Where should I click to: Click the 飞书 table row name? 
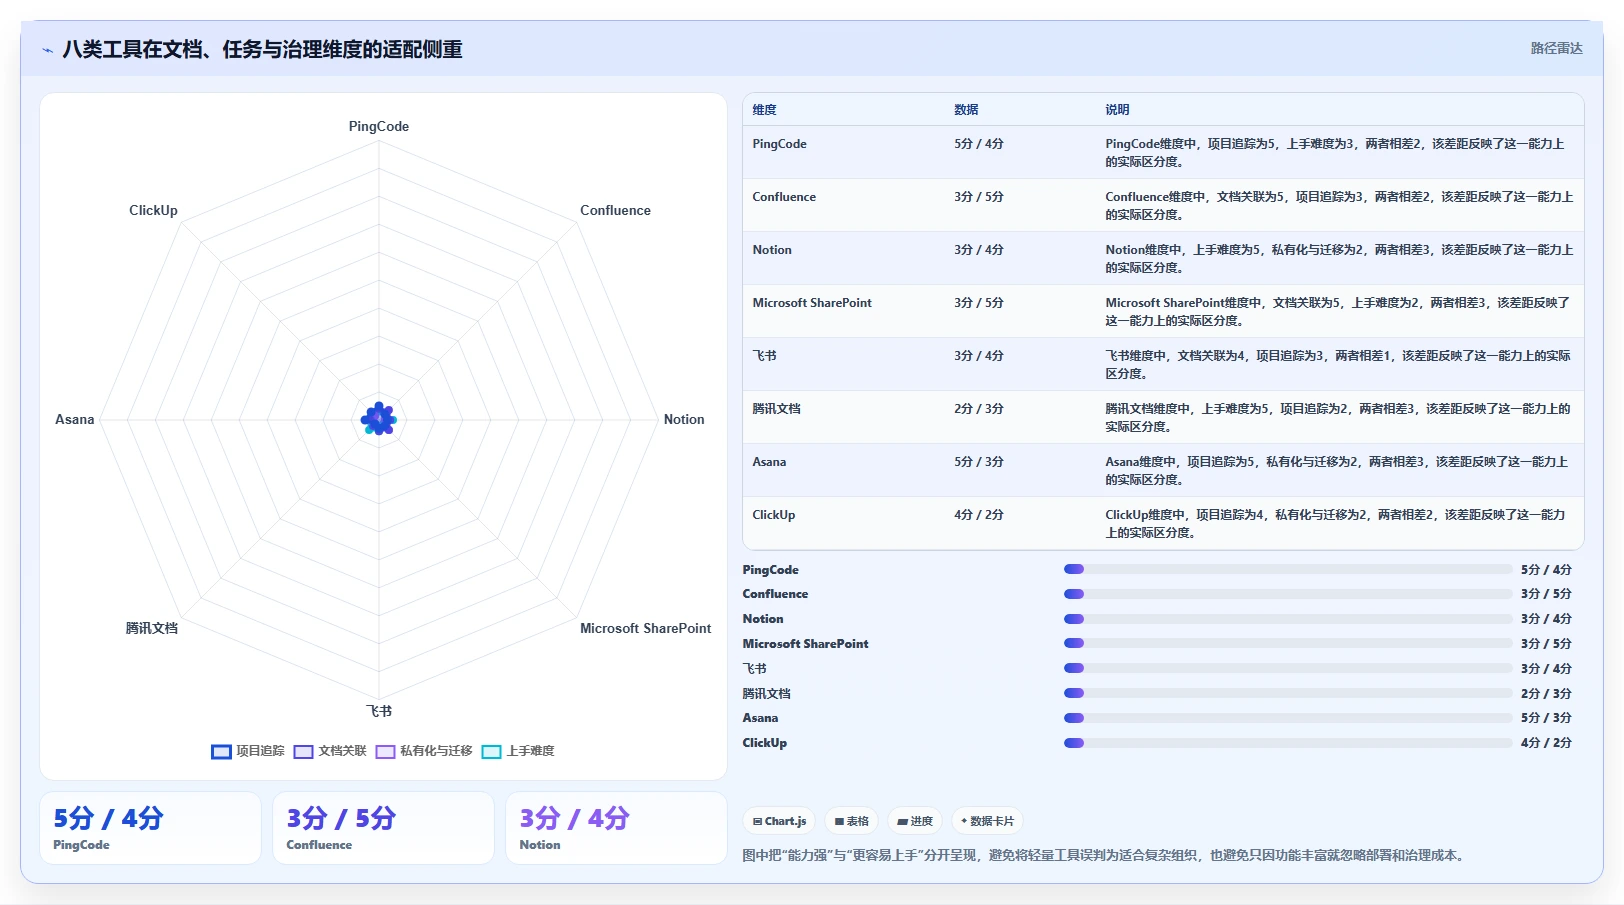[x=764, y=356]
